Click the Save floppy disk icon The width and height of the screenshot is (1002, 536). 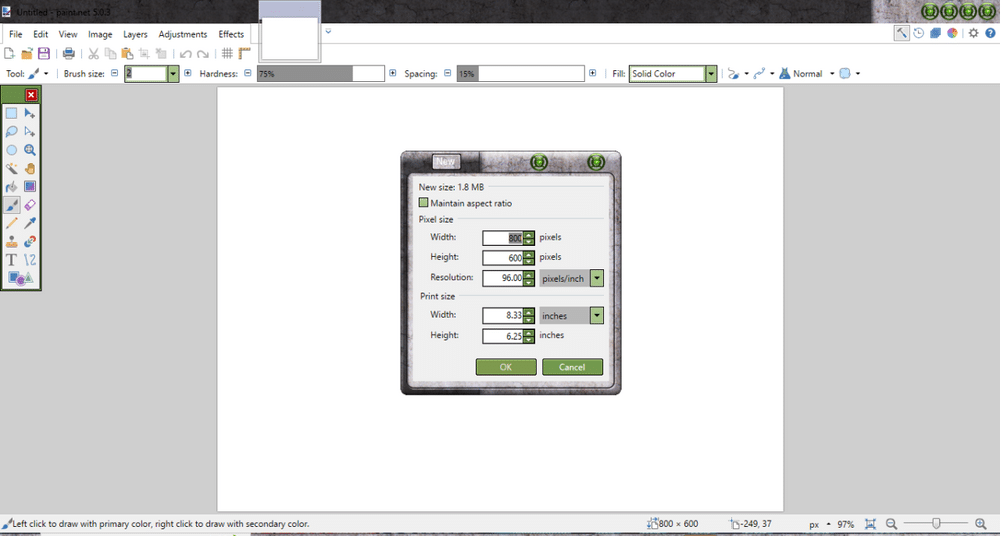point(43,54)
